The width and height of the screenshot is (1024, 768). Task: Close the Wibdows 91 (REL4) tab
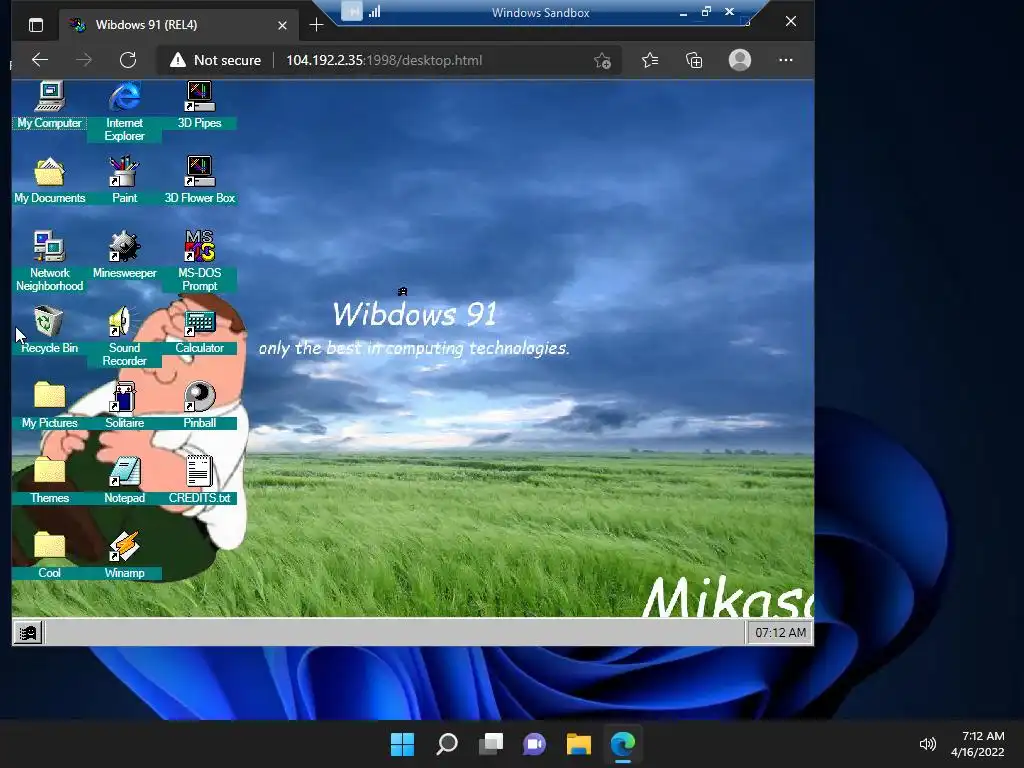click(x=282, y=25)
